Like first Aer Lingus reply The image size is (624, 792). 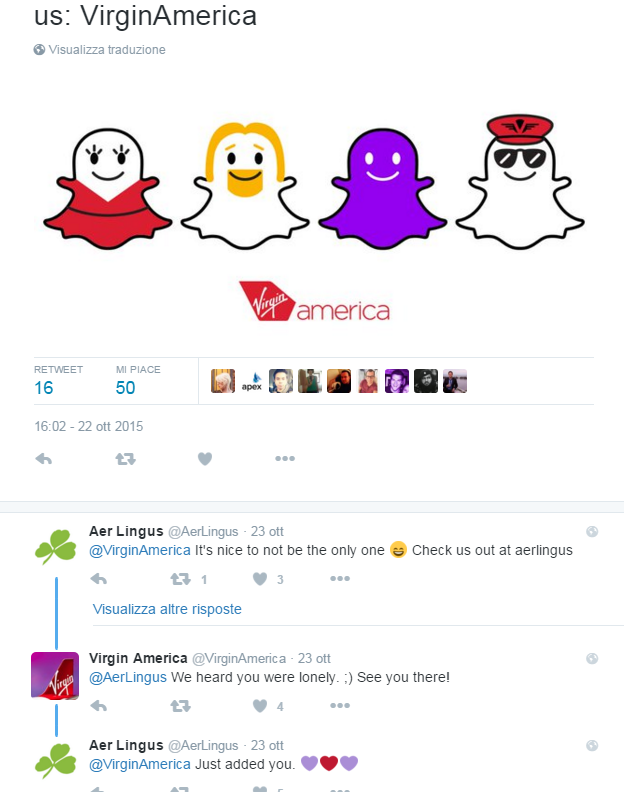[x=260, y=579]
